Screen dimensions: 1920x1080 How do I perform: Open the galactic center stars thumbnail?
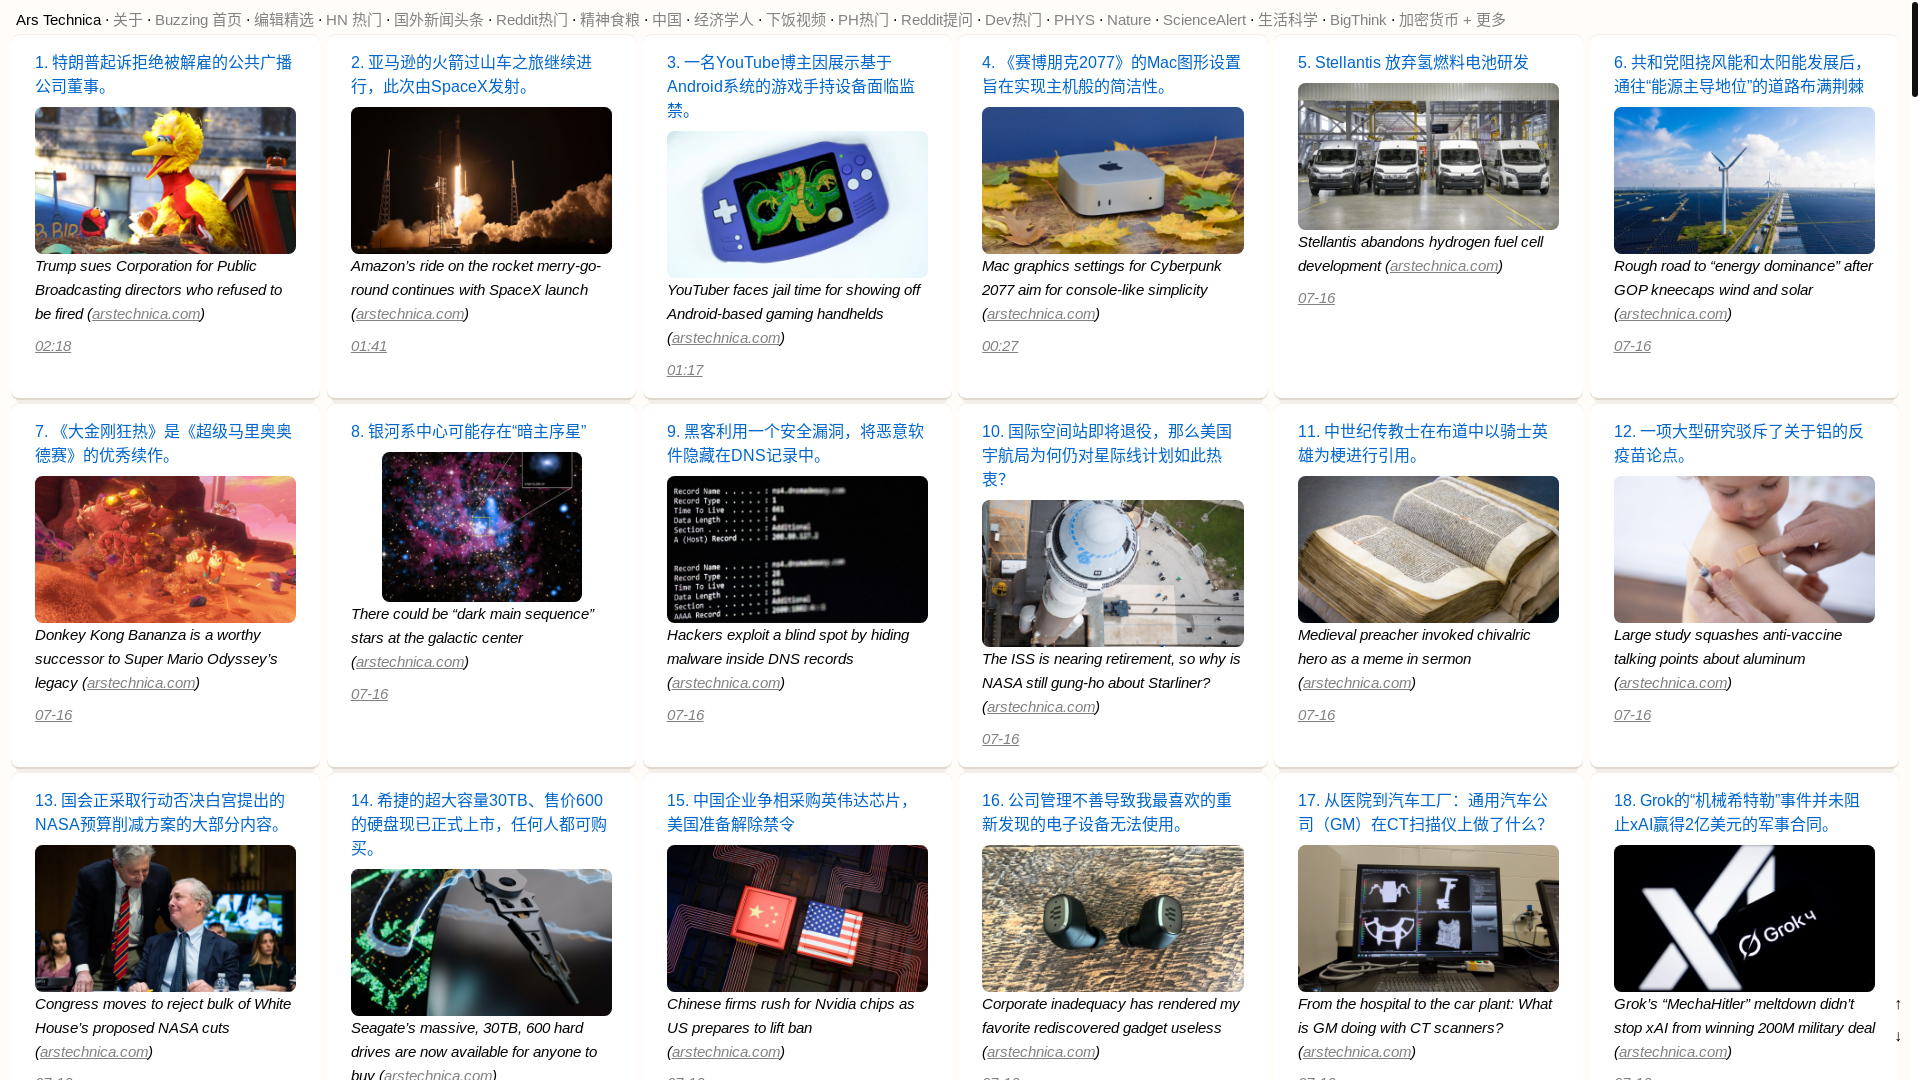(481, 527)
